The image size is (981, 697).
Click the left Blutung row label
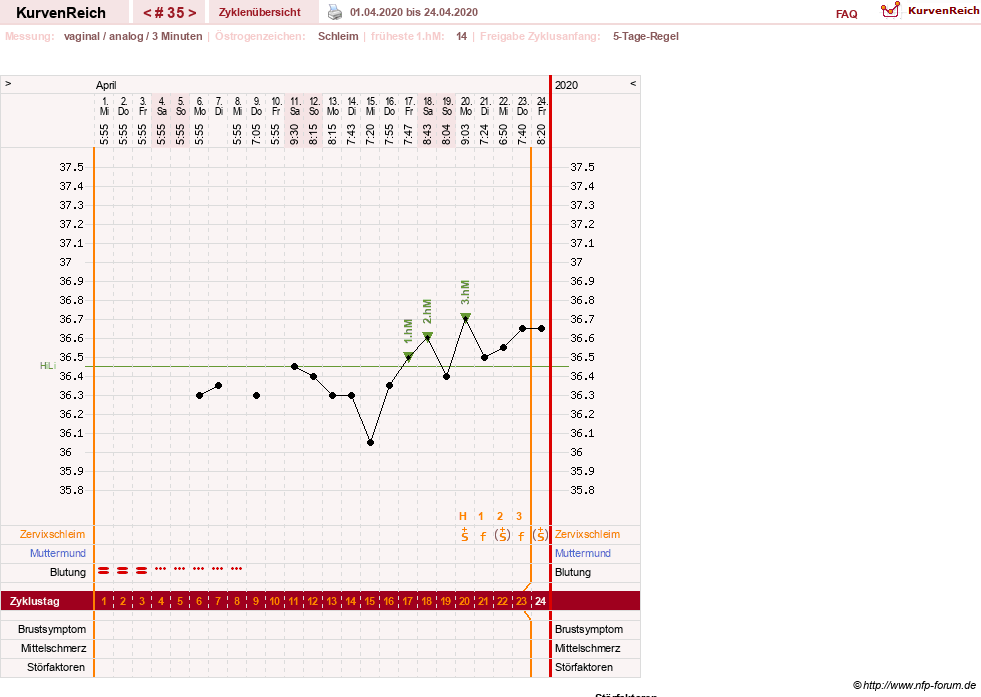pos(68,572)
